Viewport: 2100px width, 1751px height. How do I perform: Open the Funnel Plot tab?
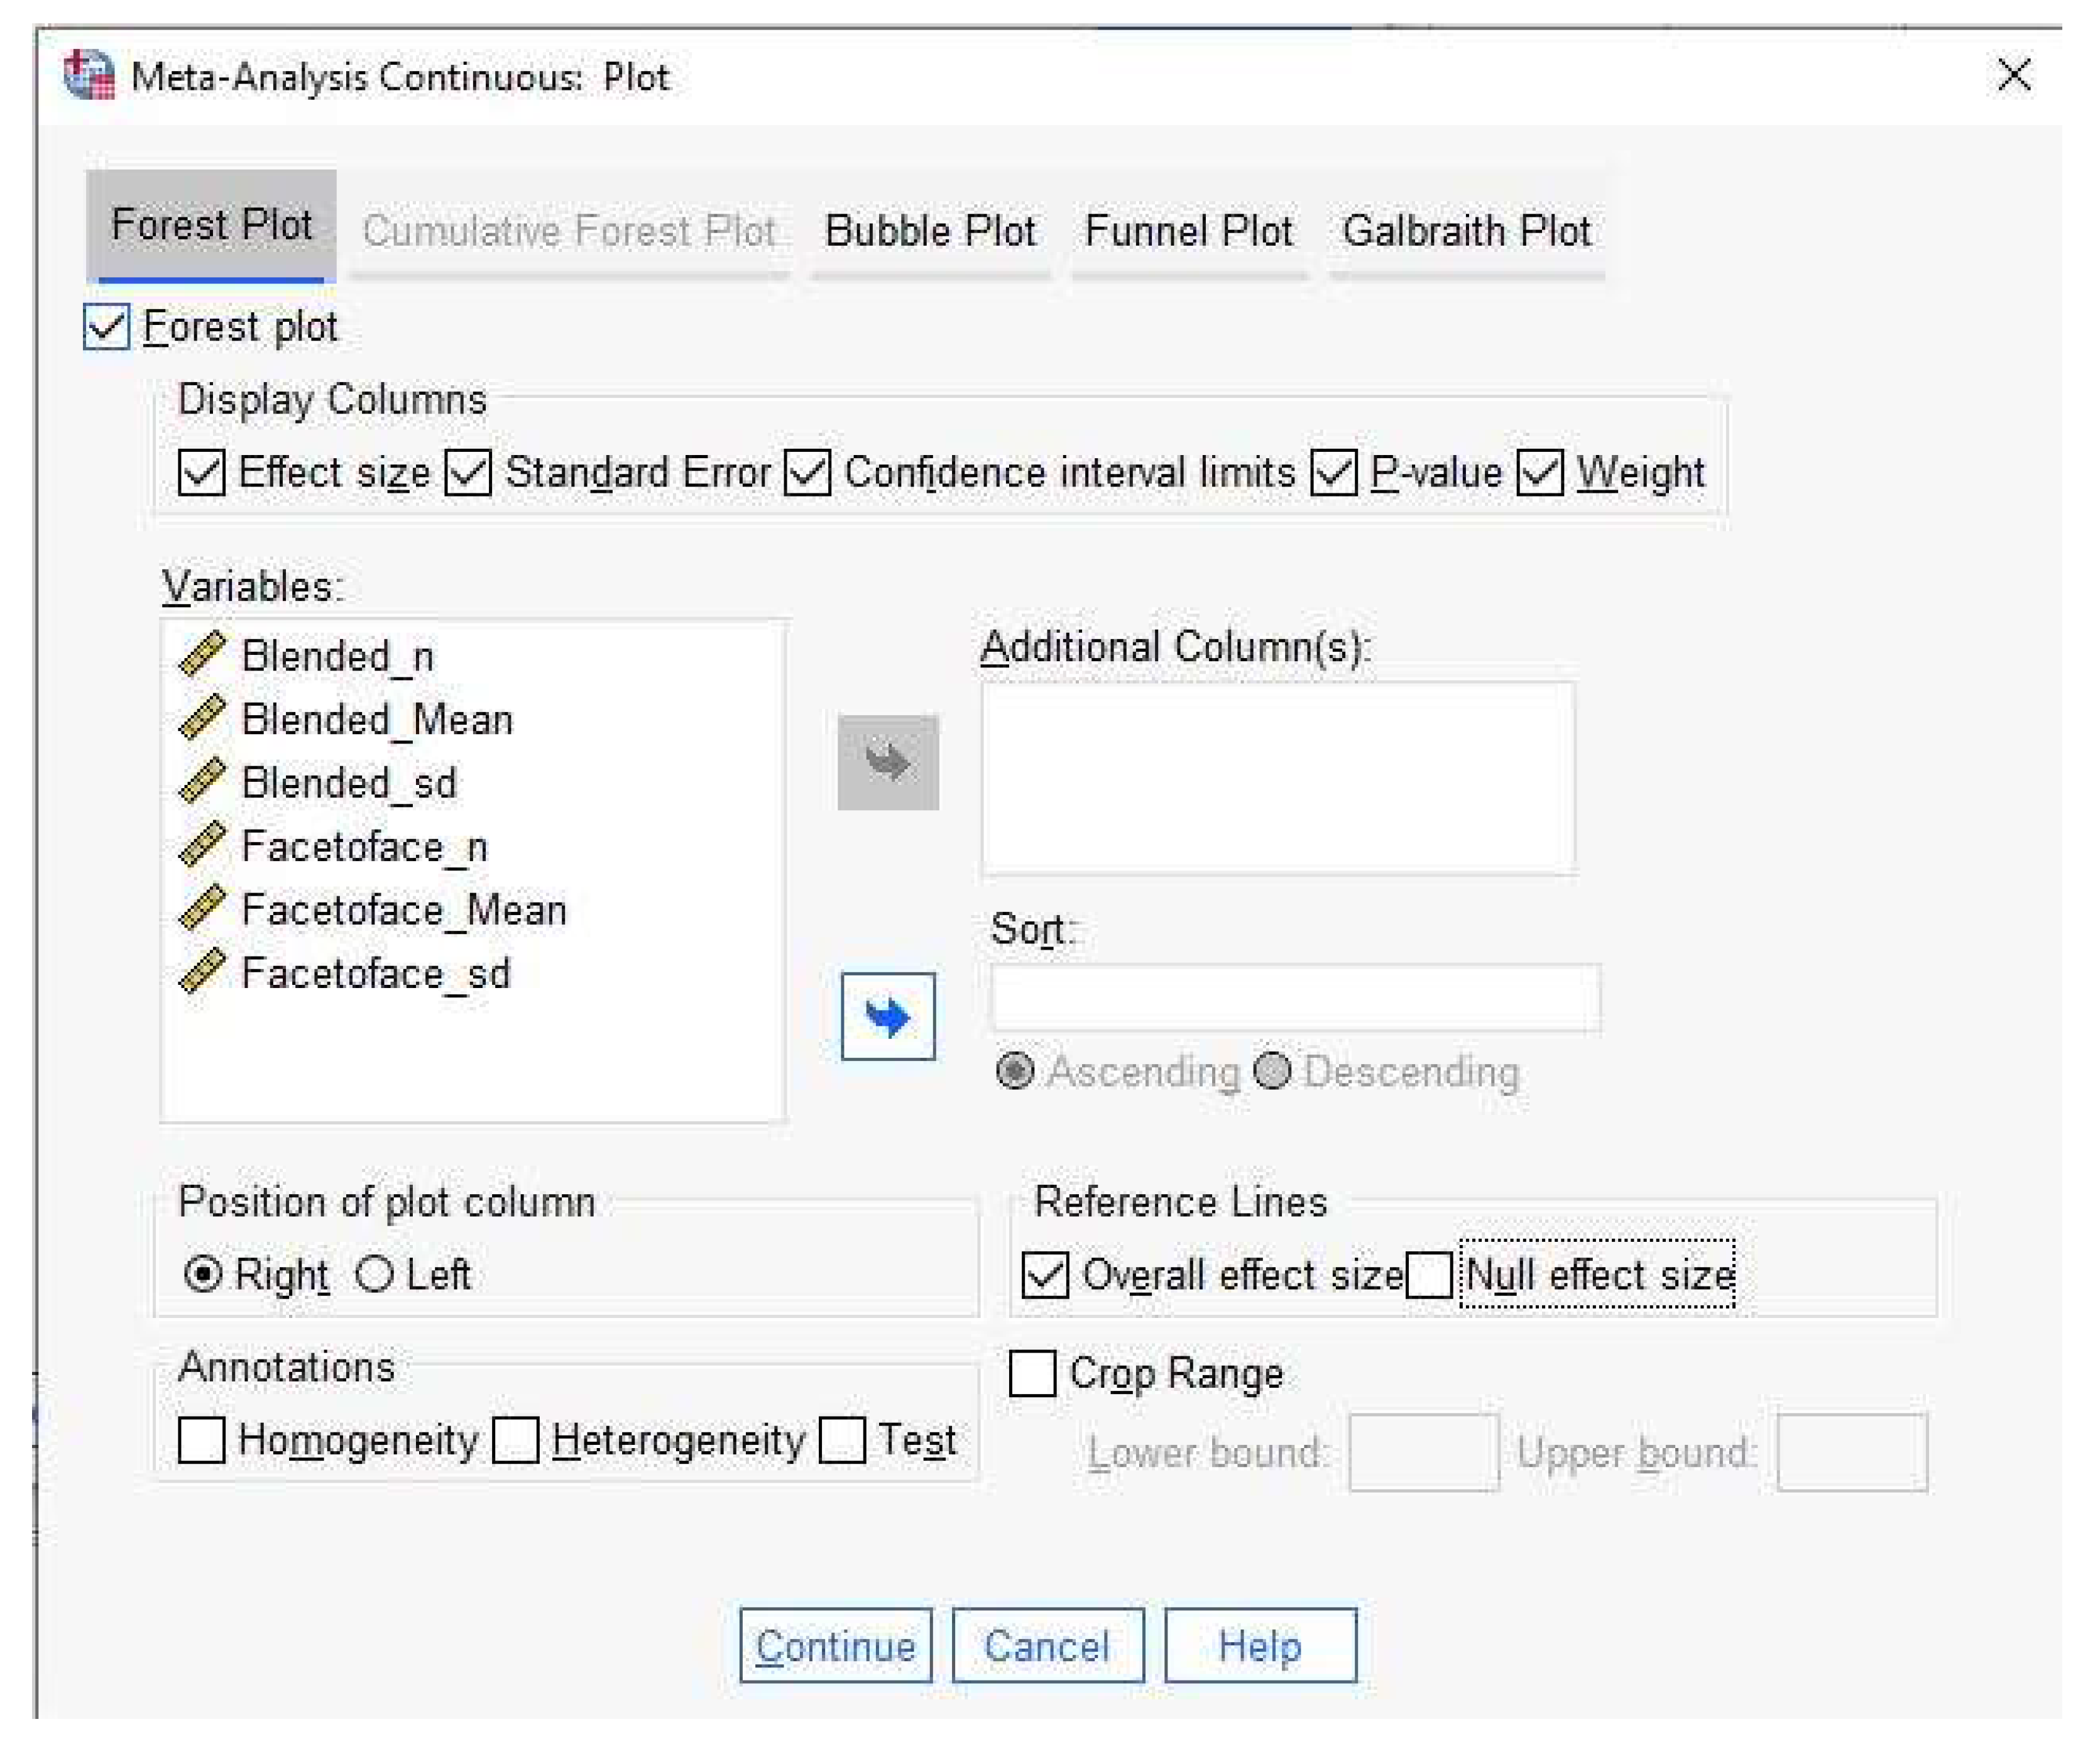[1188, 231]
